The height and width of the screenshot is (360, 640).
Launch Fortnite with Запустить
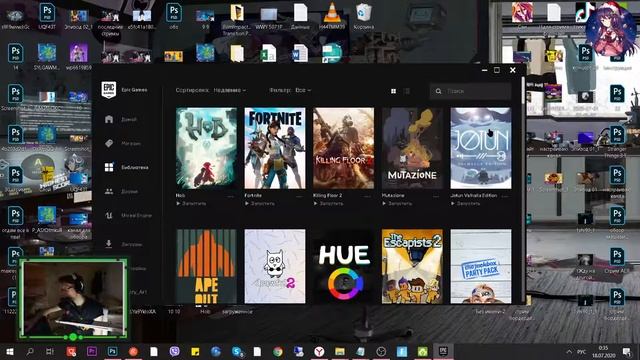[260, 203]
